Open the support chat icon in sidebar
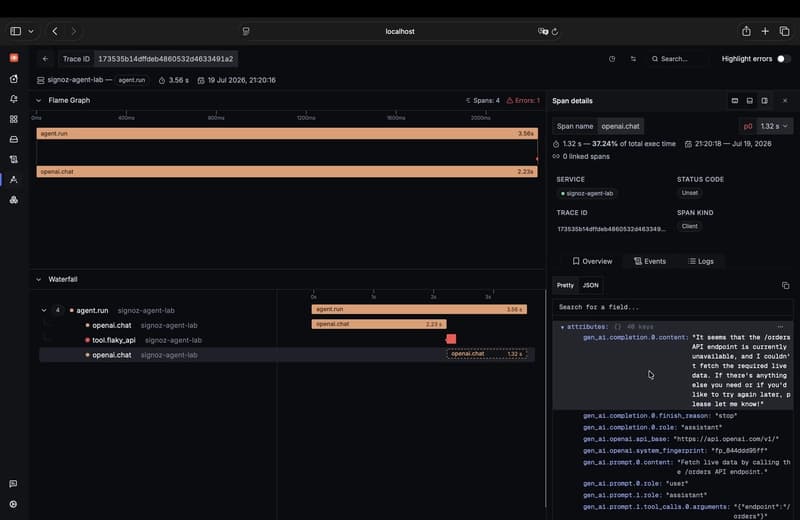 [13, 484]
